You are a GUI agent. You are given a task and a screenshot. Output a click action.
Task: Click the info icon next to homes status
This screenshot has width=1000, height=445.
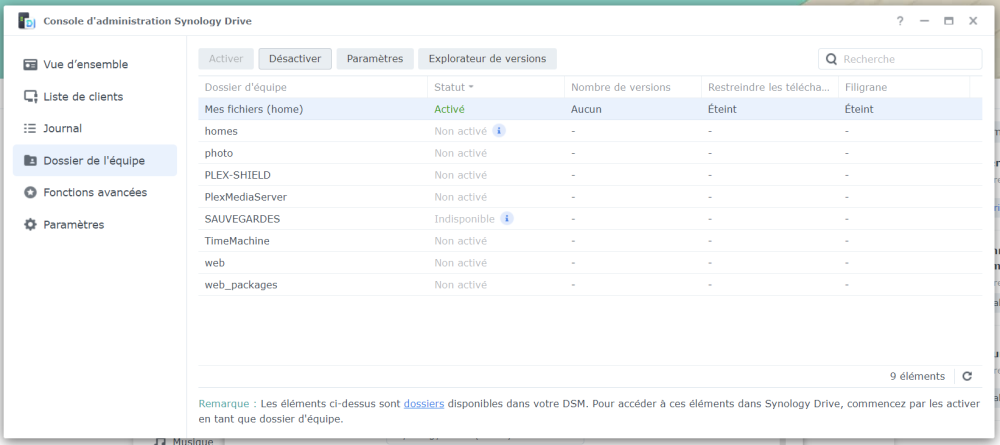[x=499, y=131]
